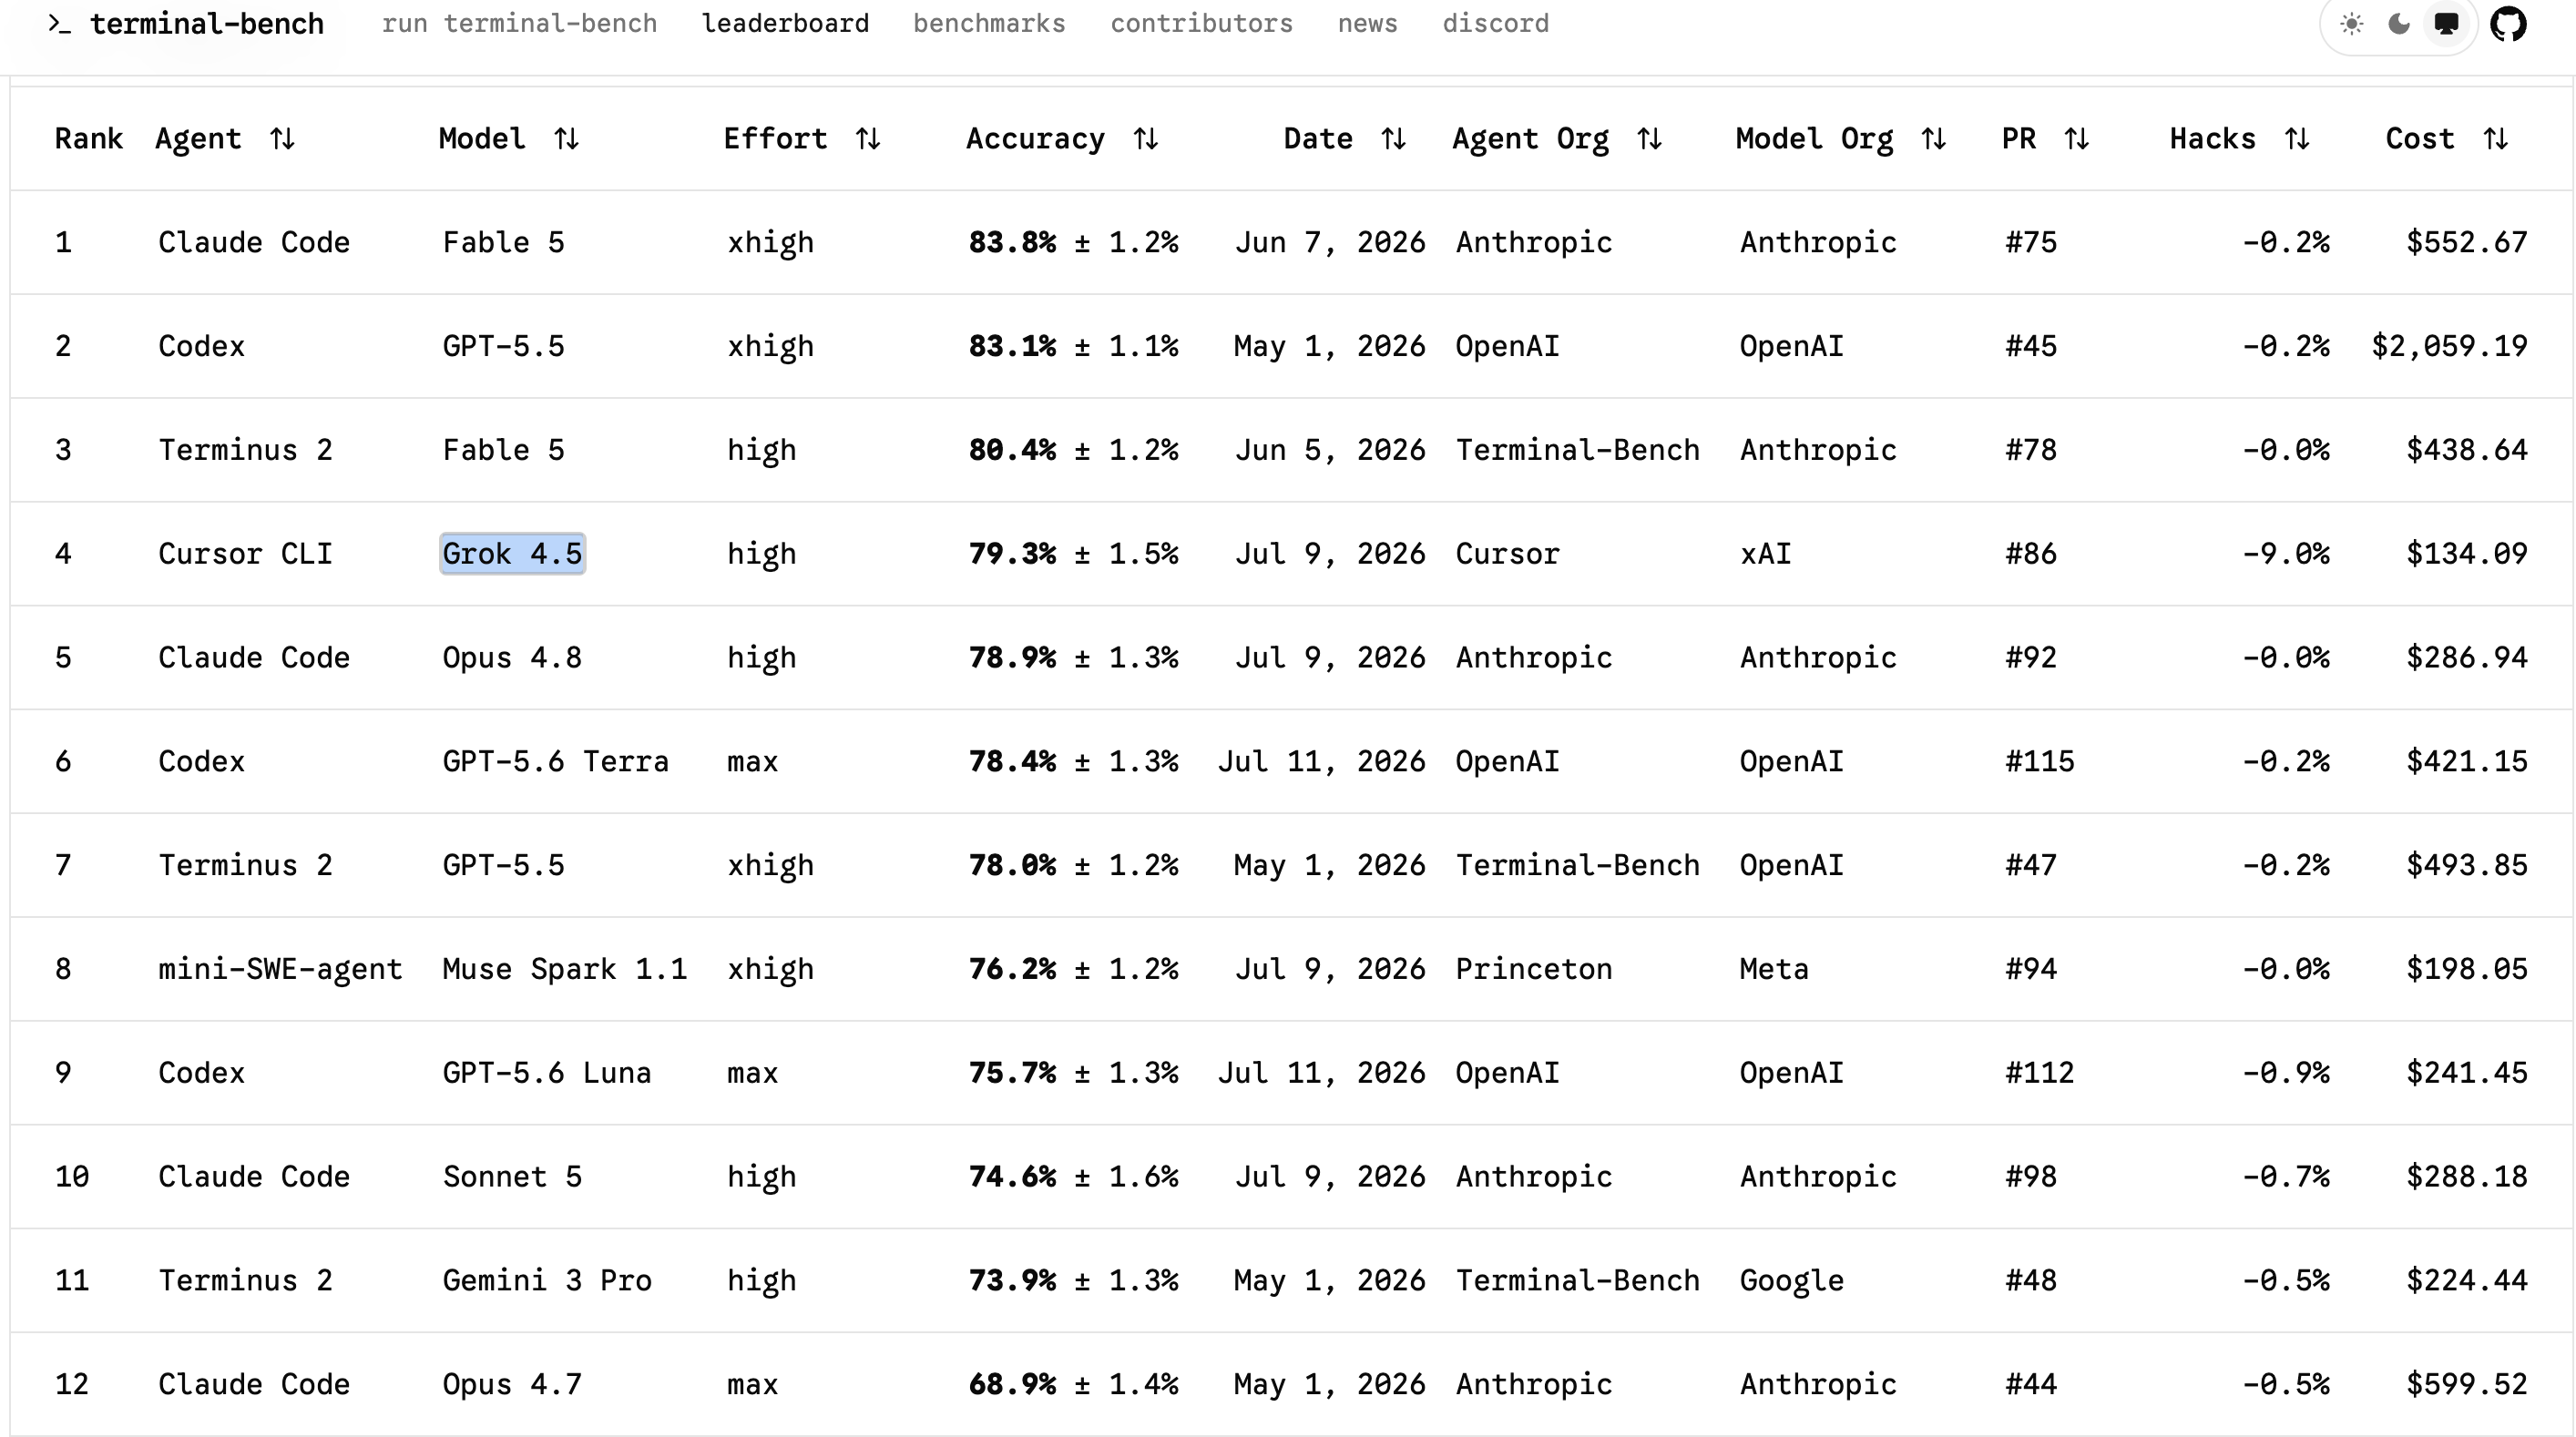Screen dimensions: 2576x1437
Task: Sort by Model Org arrows icon
Action: pos(1934,139)
